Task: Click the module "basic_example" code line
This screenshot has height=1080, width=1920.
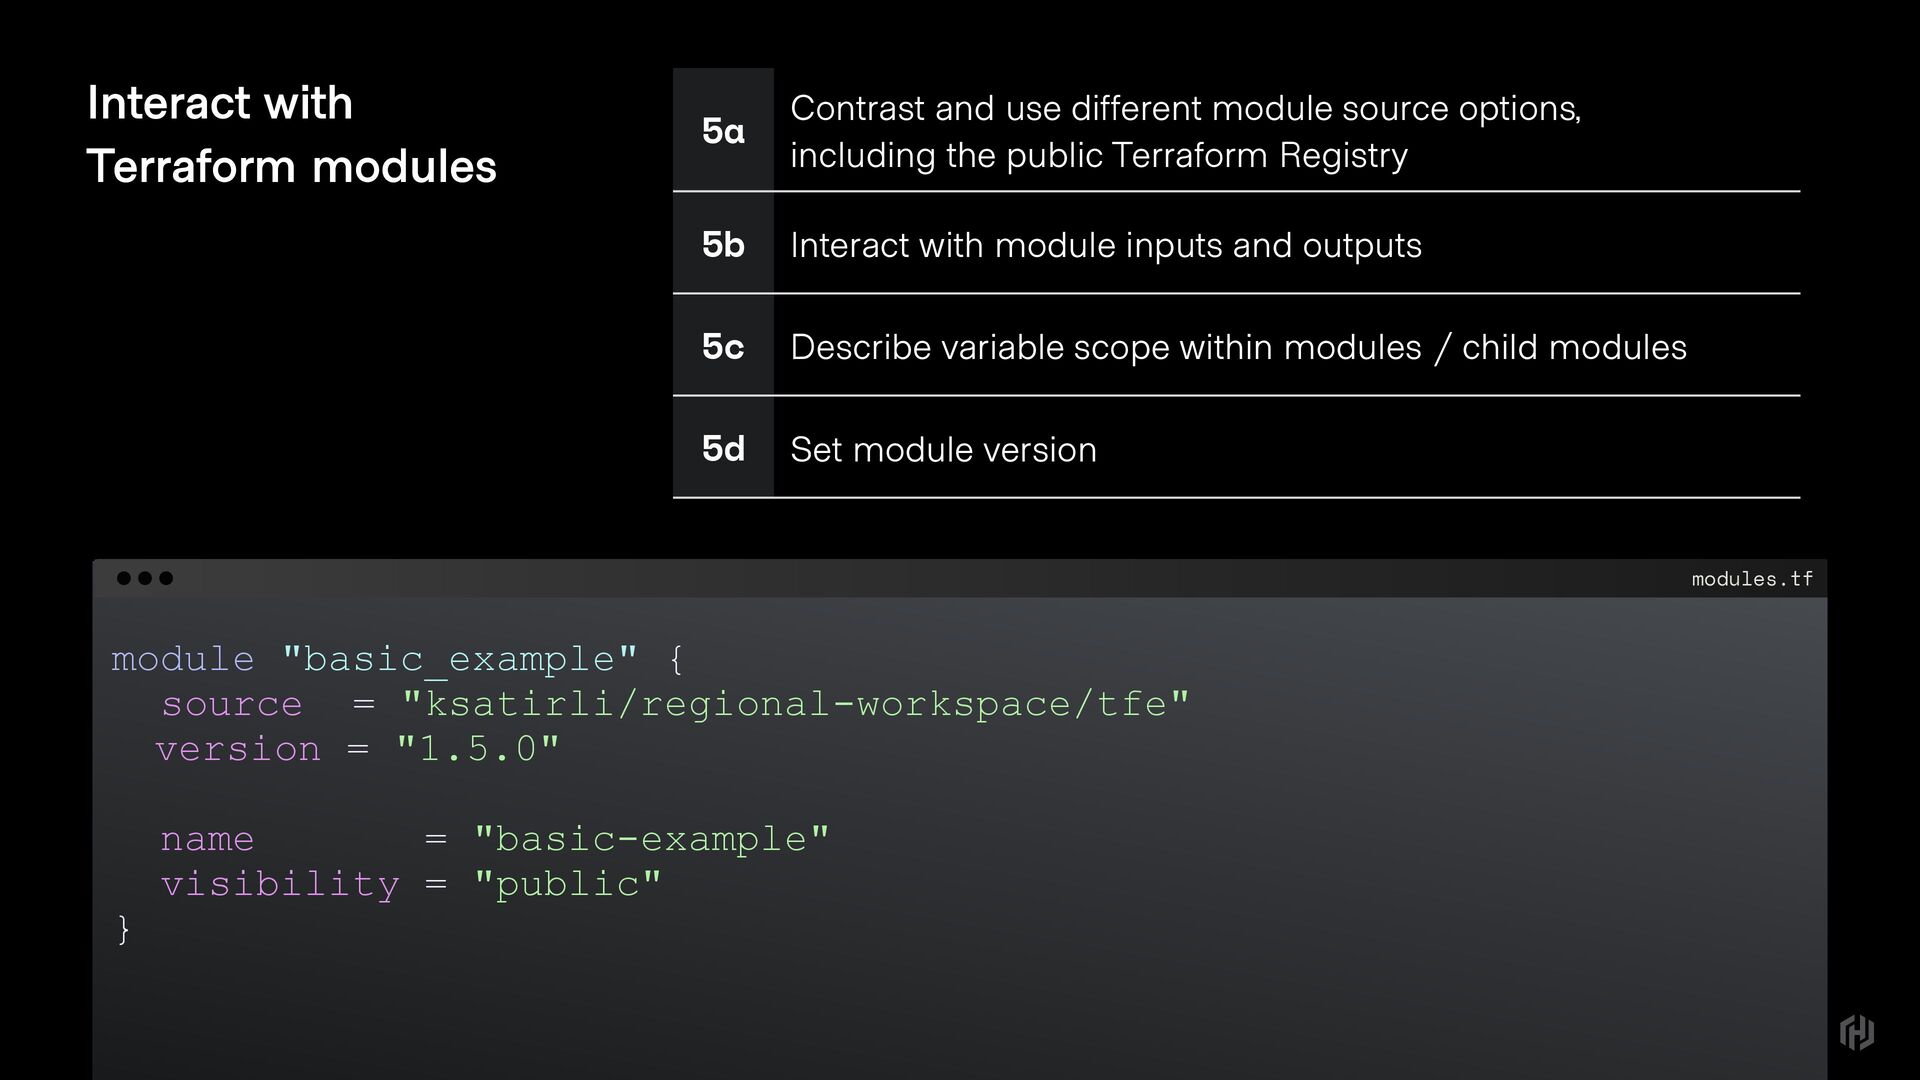Action: (x=397, y=660)
